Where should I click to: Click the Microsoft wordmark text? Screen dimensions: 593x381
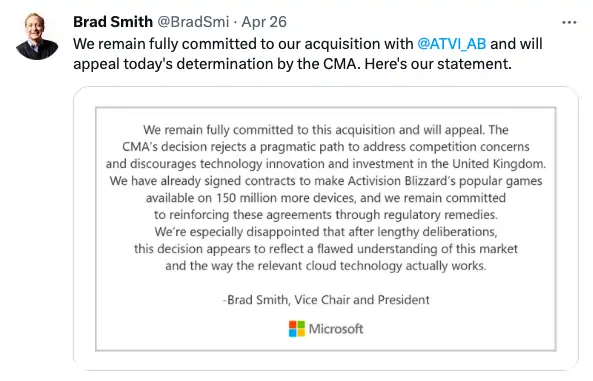click(x=336, y=329)
